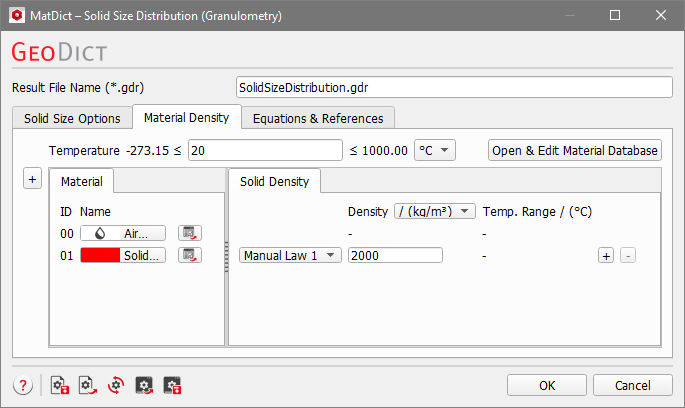Click the database icon beside Solid material
Image resolution: width=685 pixels, height=408 pixels.
(190, 255)
